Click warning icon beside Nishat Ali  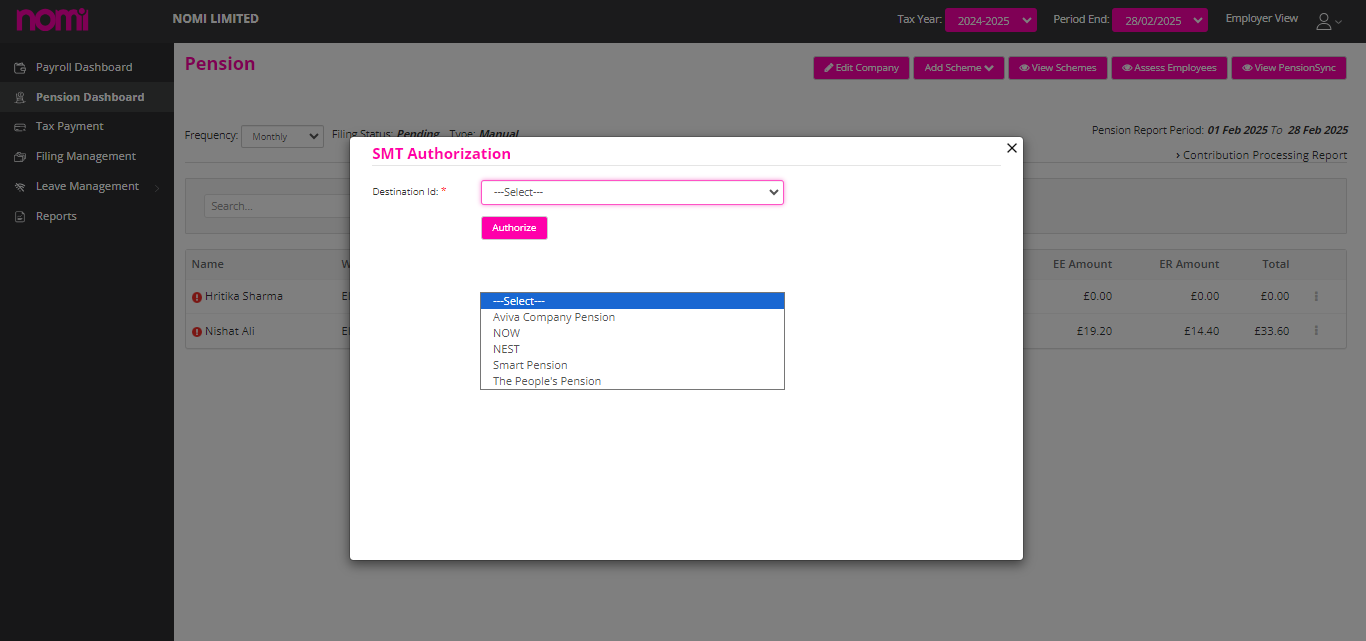click(197, 332)
